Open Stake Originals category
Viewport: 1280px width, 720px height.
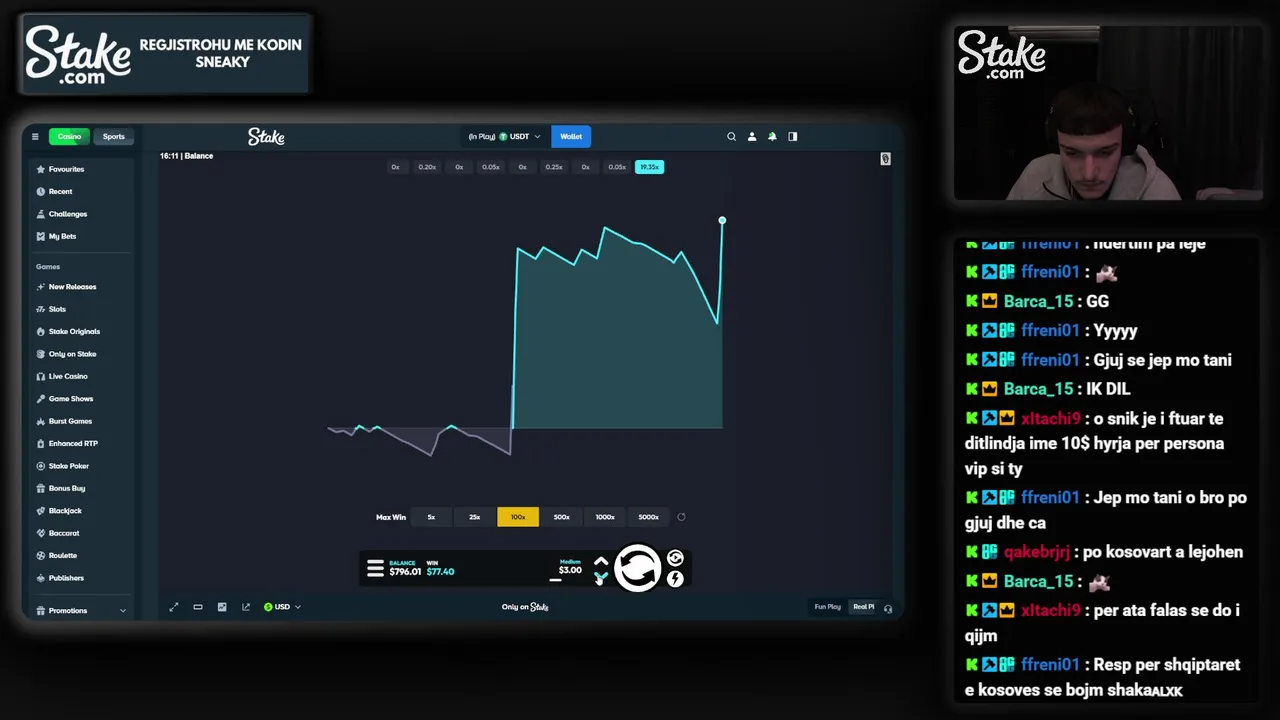74,331
